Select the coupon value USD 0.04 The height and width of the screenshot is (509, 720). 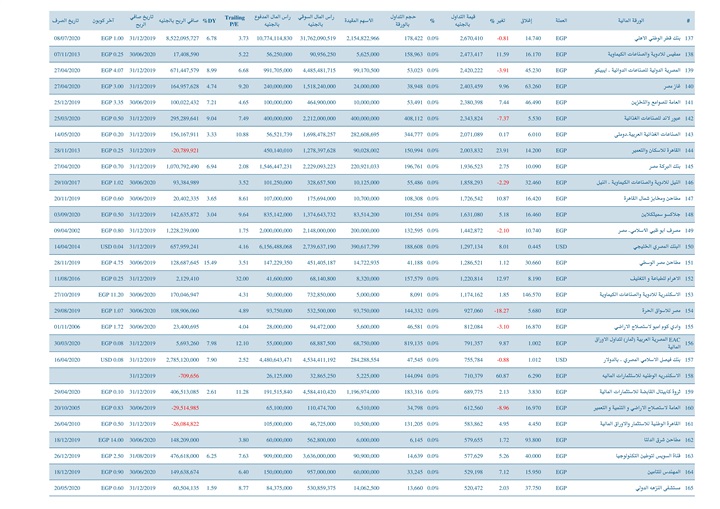112,248
